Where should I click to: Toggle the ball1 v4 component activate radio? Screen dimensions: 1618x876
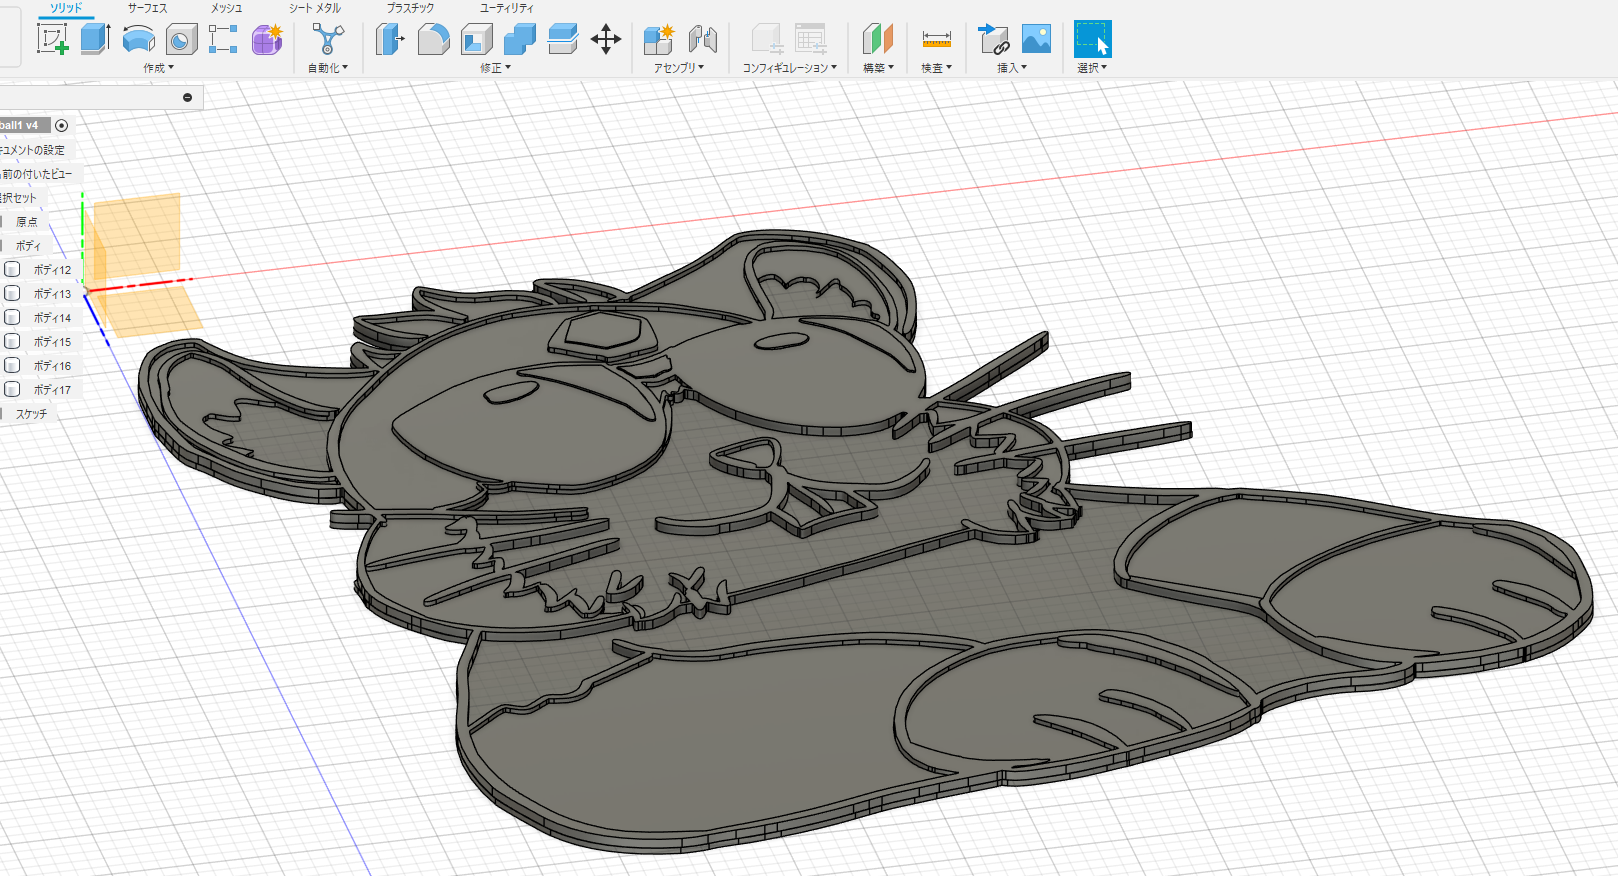click(x=62, y=125)
